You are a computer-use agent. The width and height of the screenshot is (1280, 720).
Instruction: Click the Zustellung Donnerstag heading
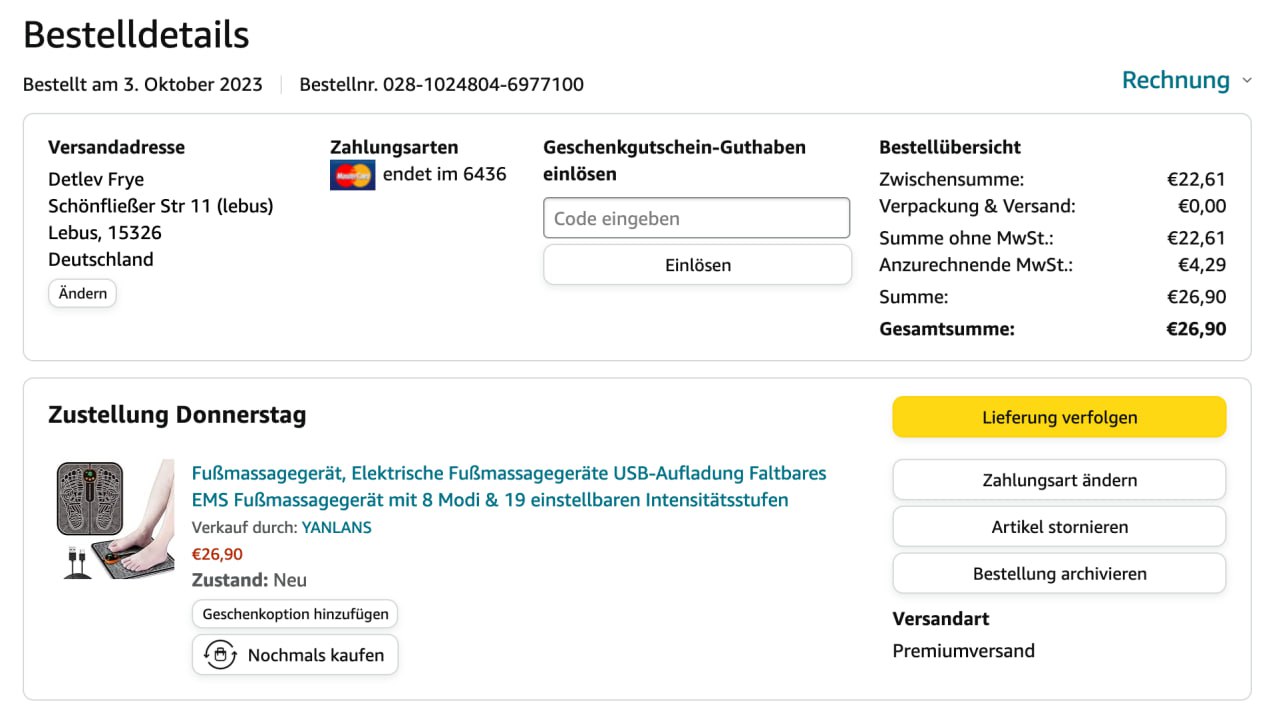point(177,415)
